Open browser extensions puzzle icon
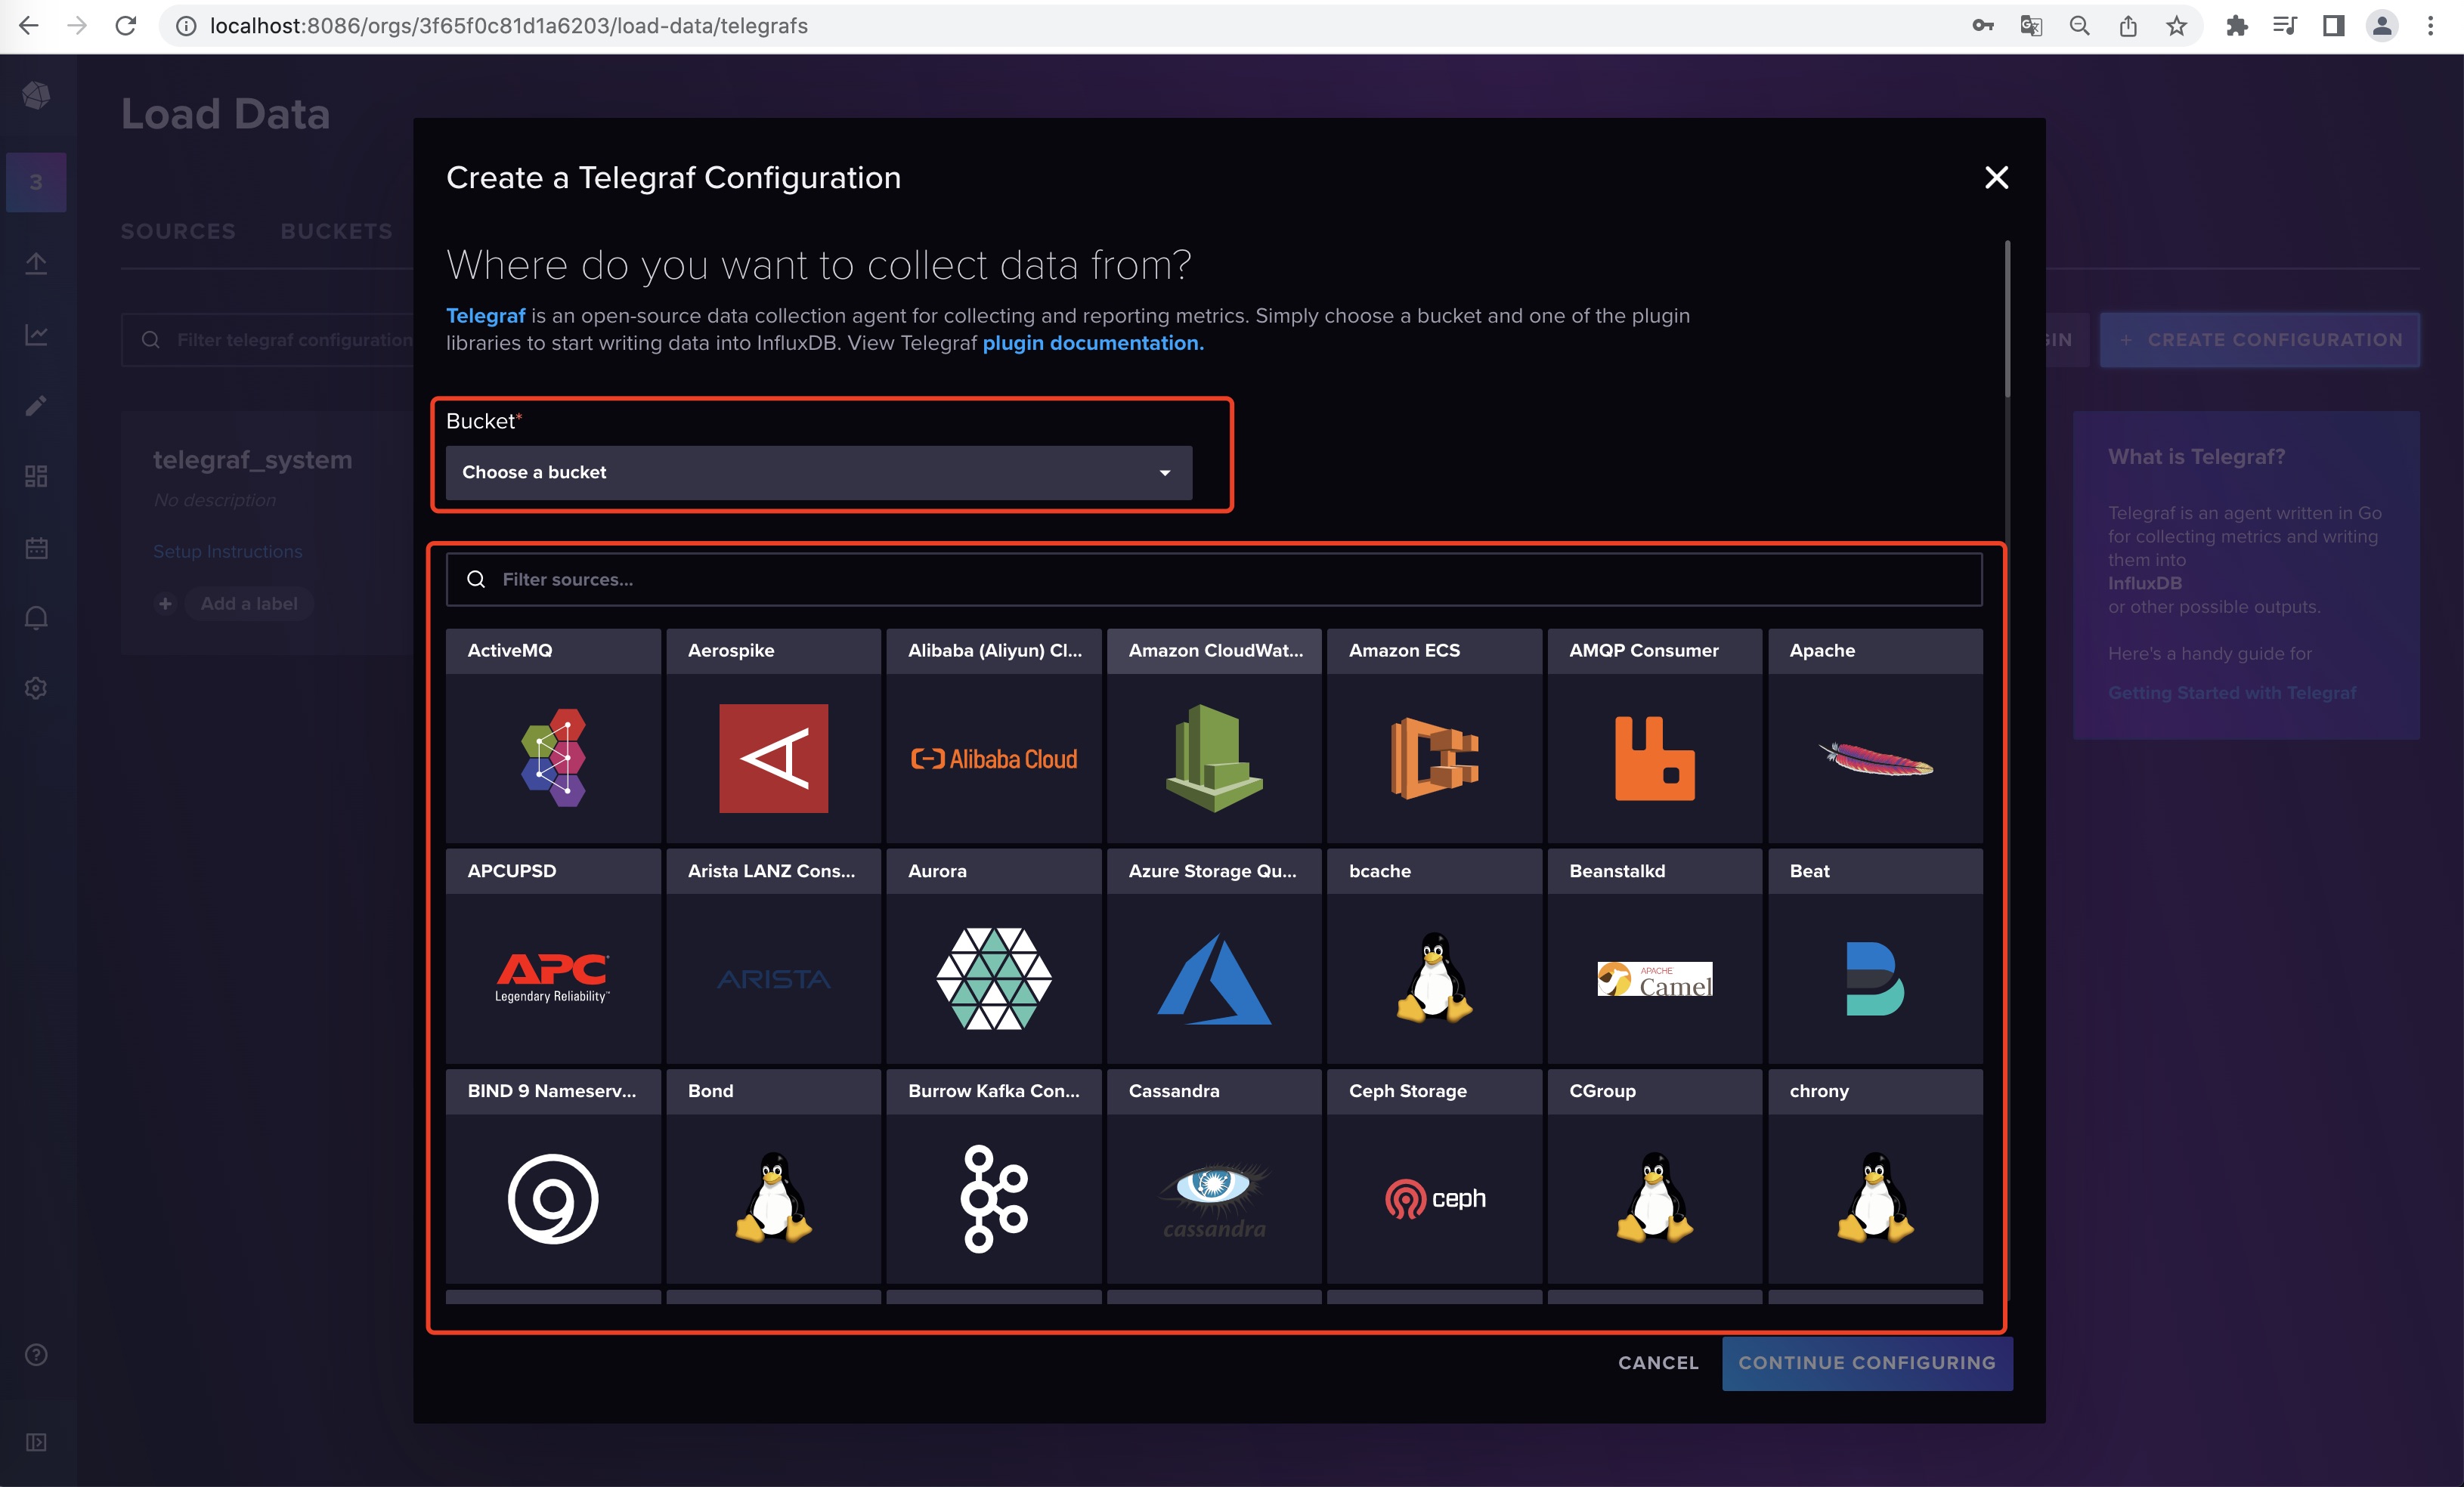Screen dimensions: 2464x1487 (2237, 26)
